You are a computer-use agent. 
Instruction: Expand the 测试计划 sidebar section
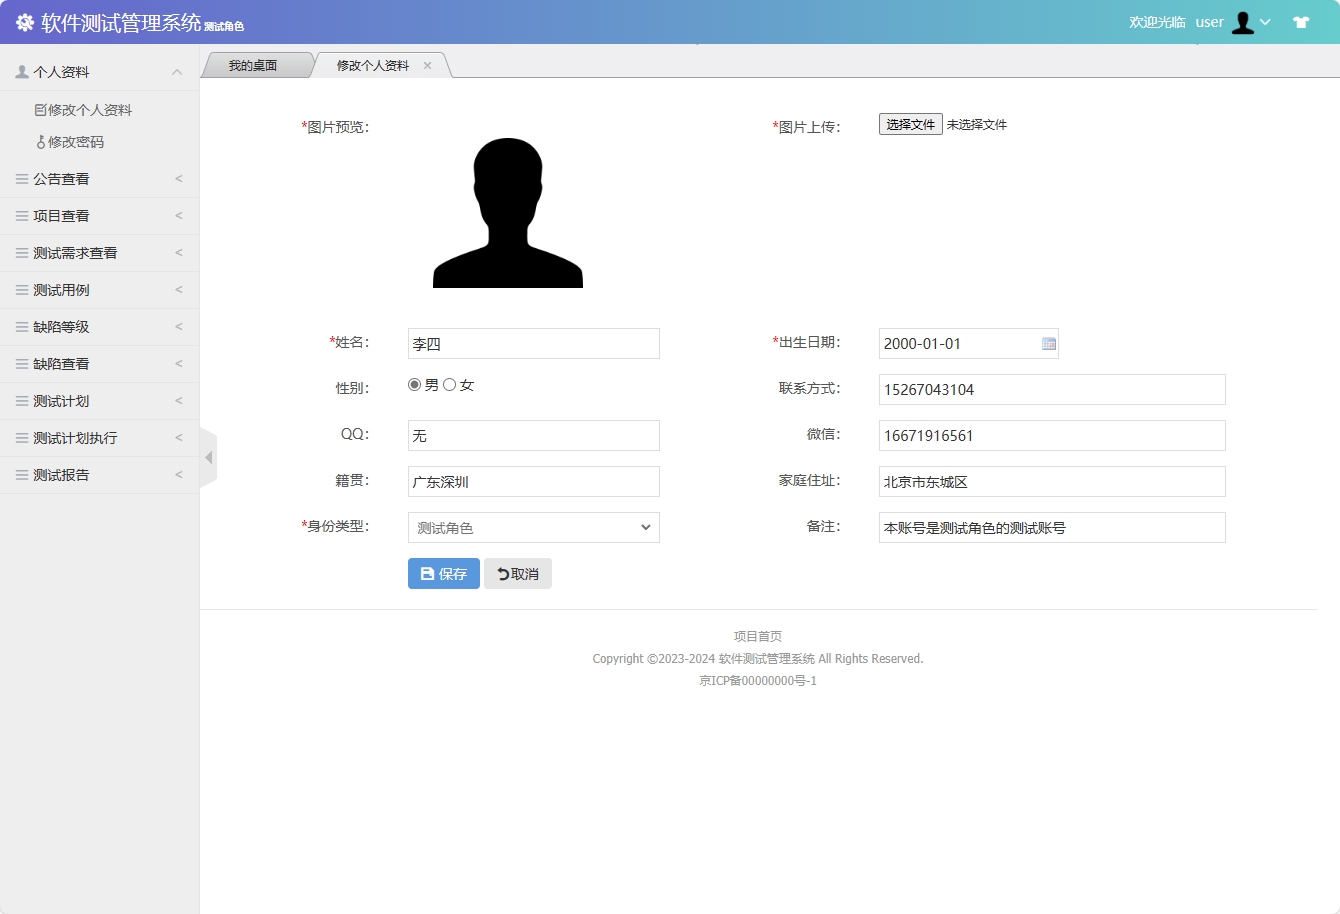pos(100,400)
